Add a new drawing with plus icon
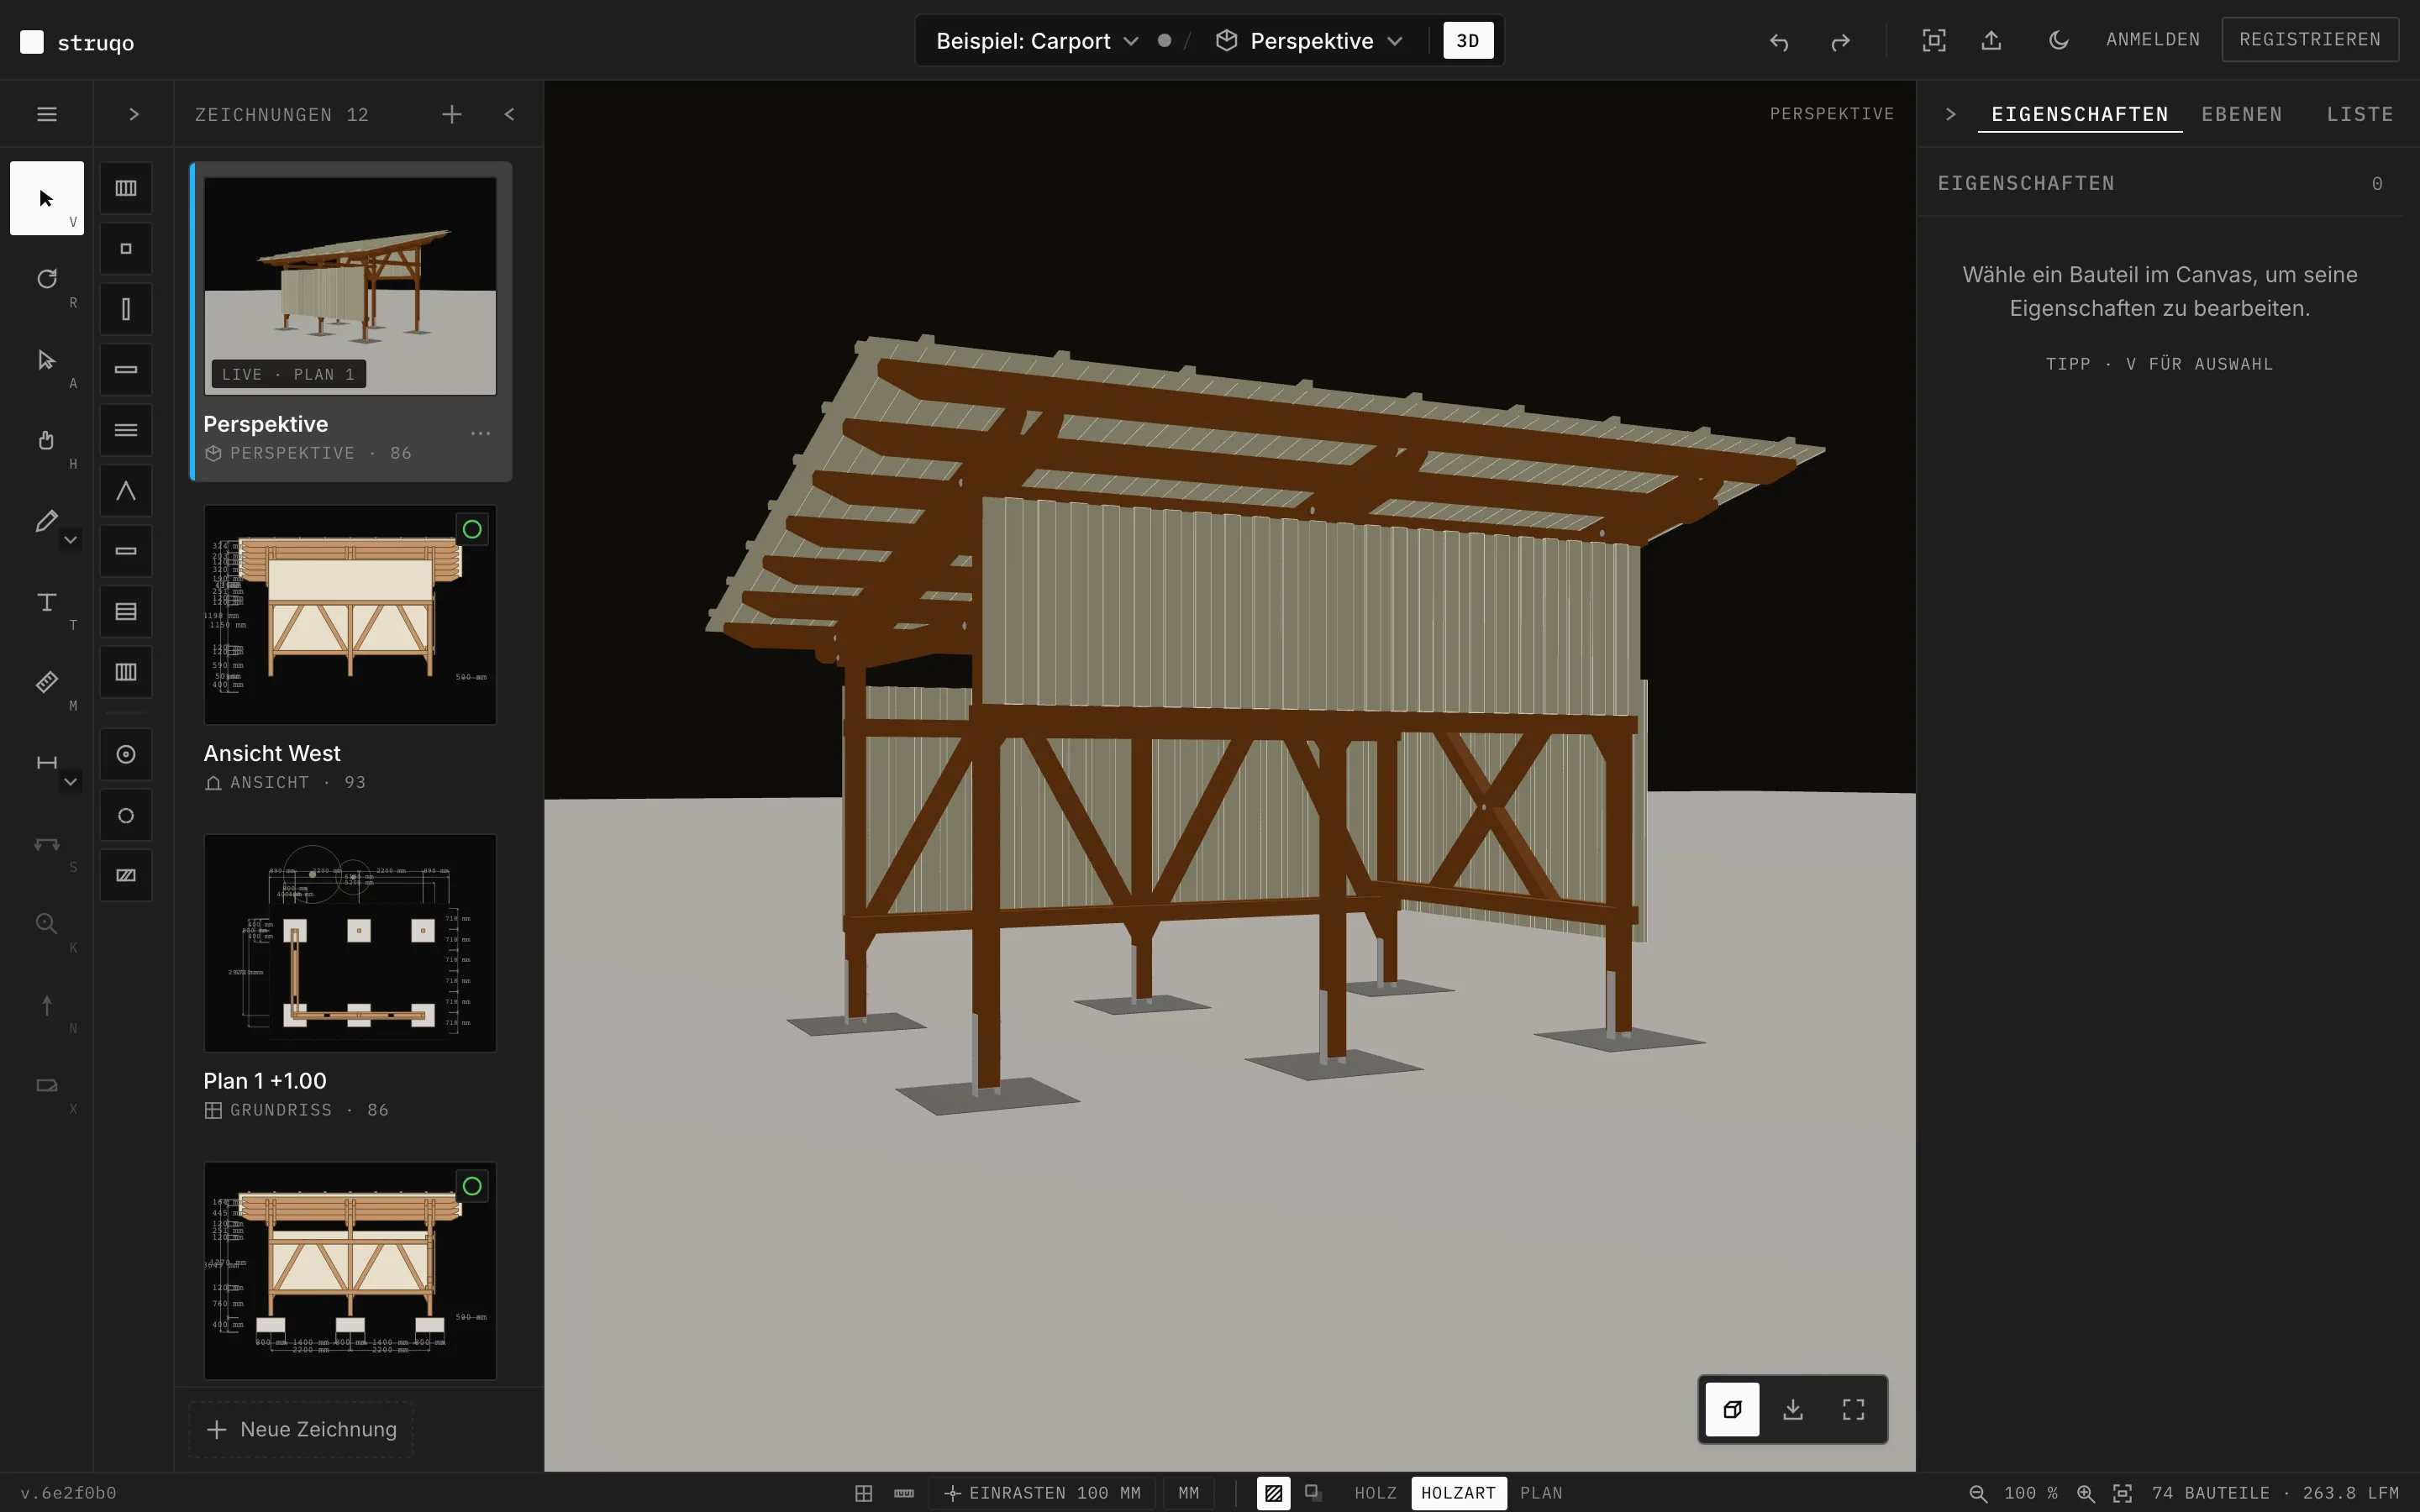The height and width of the screenshot is (1512, 2420). click(452, 114)
